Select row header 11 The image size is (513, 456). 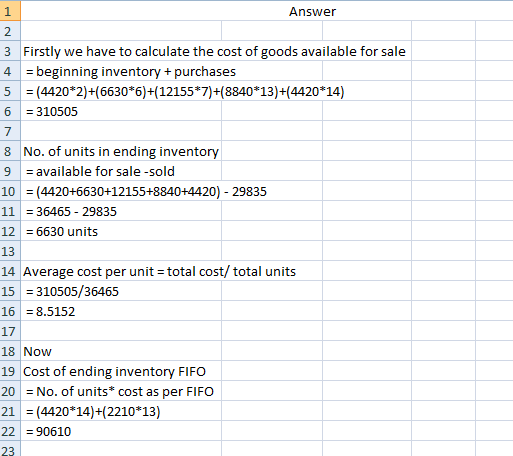10,211
